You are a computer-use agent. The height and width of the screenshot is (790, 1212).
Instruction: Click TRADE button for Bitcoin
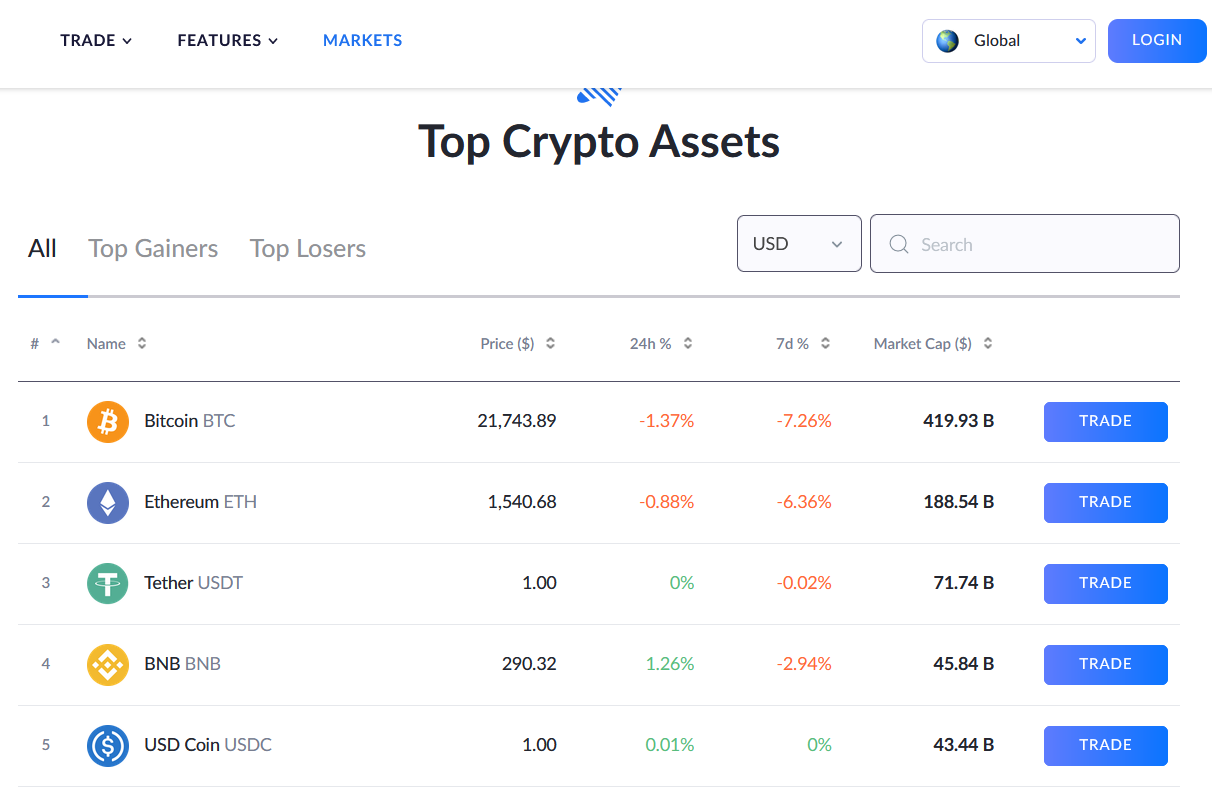pos(1106,422)
